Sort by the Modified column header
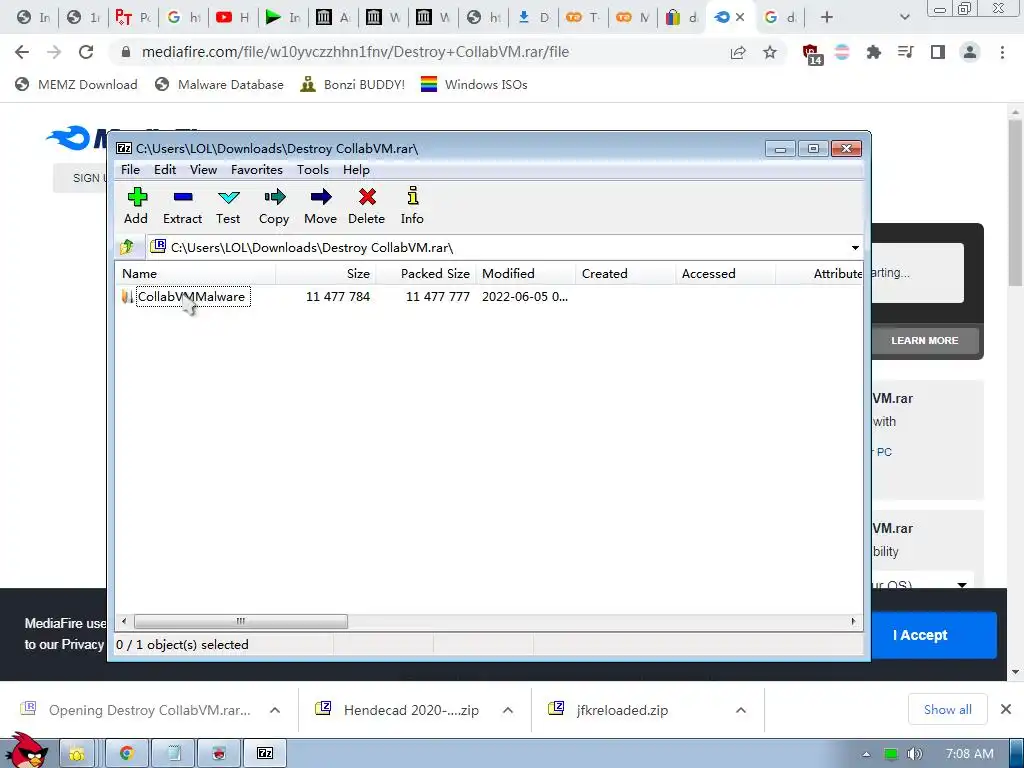This screenshot has width=1024, height=768. tap(526, 274)
